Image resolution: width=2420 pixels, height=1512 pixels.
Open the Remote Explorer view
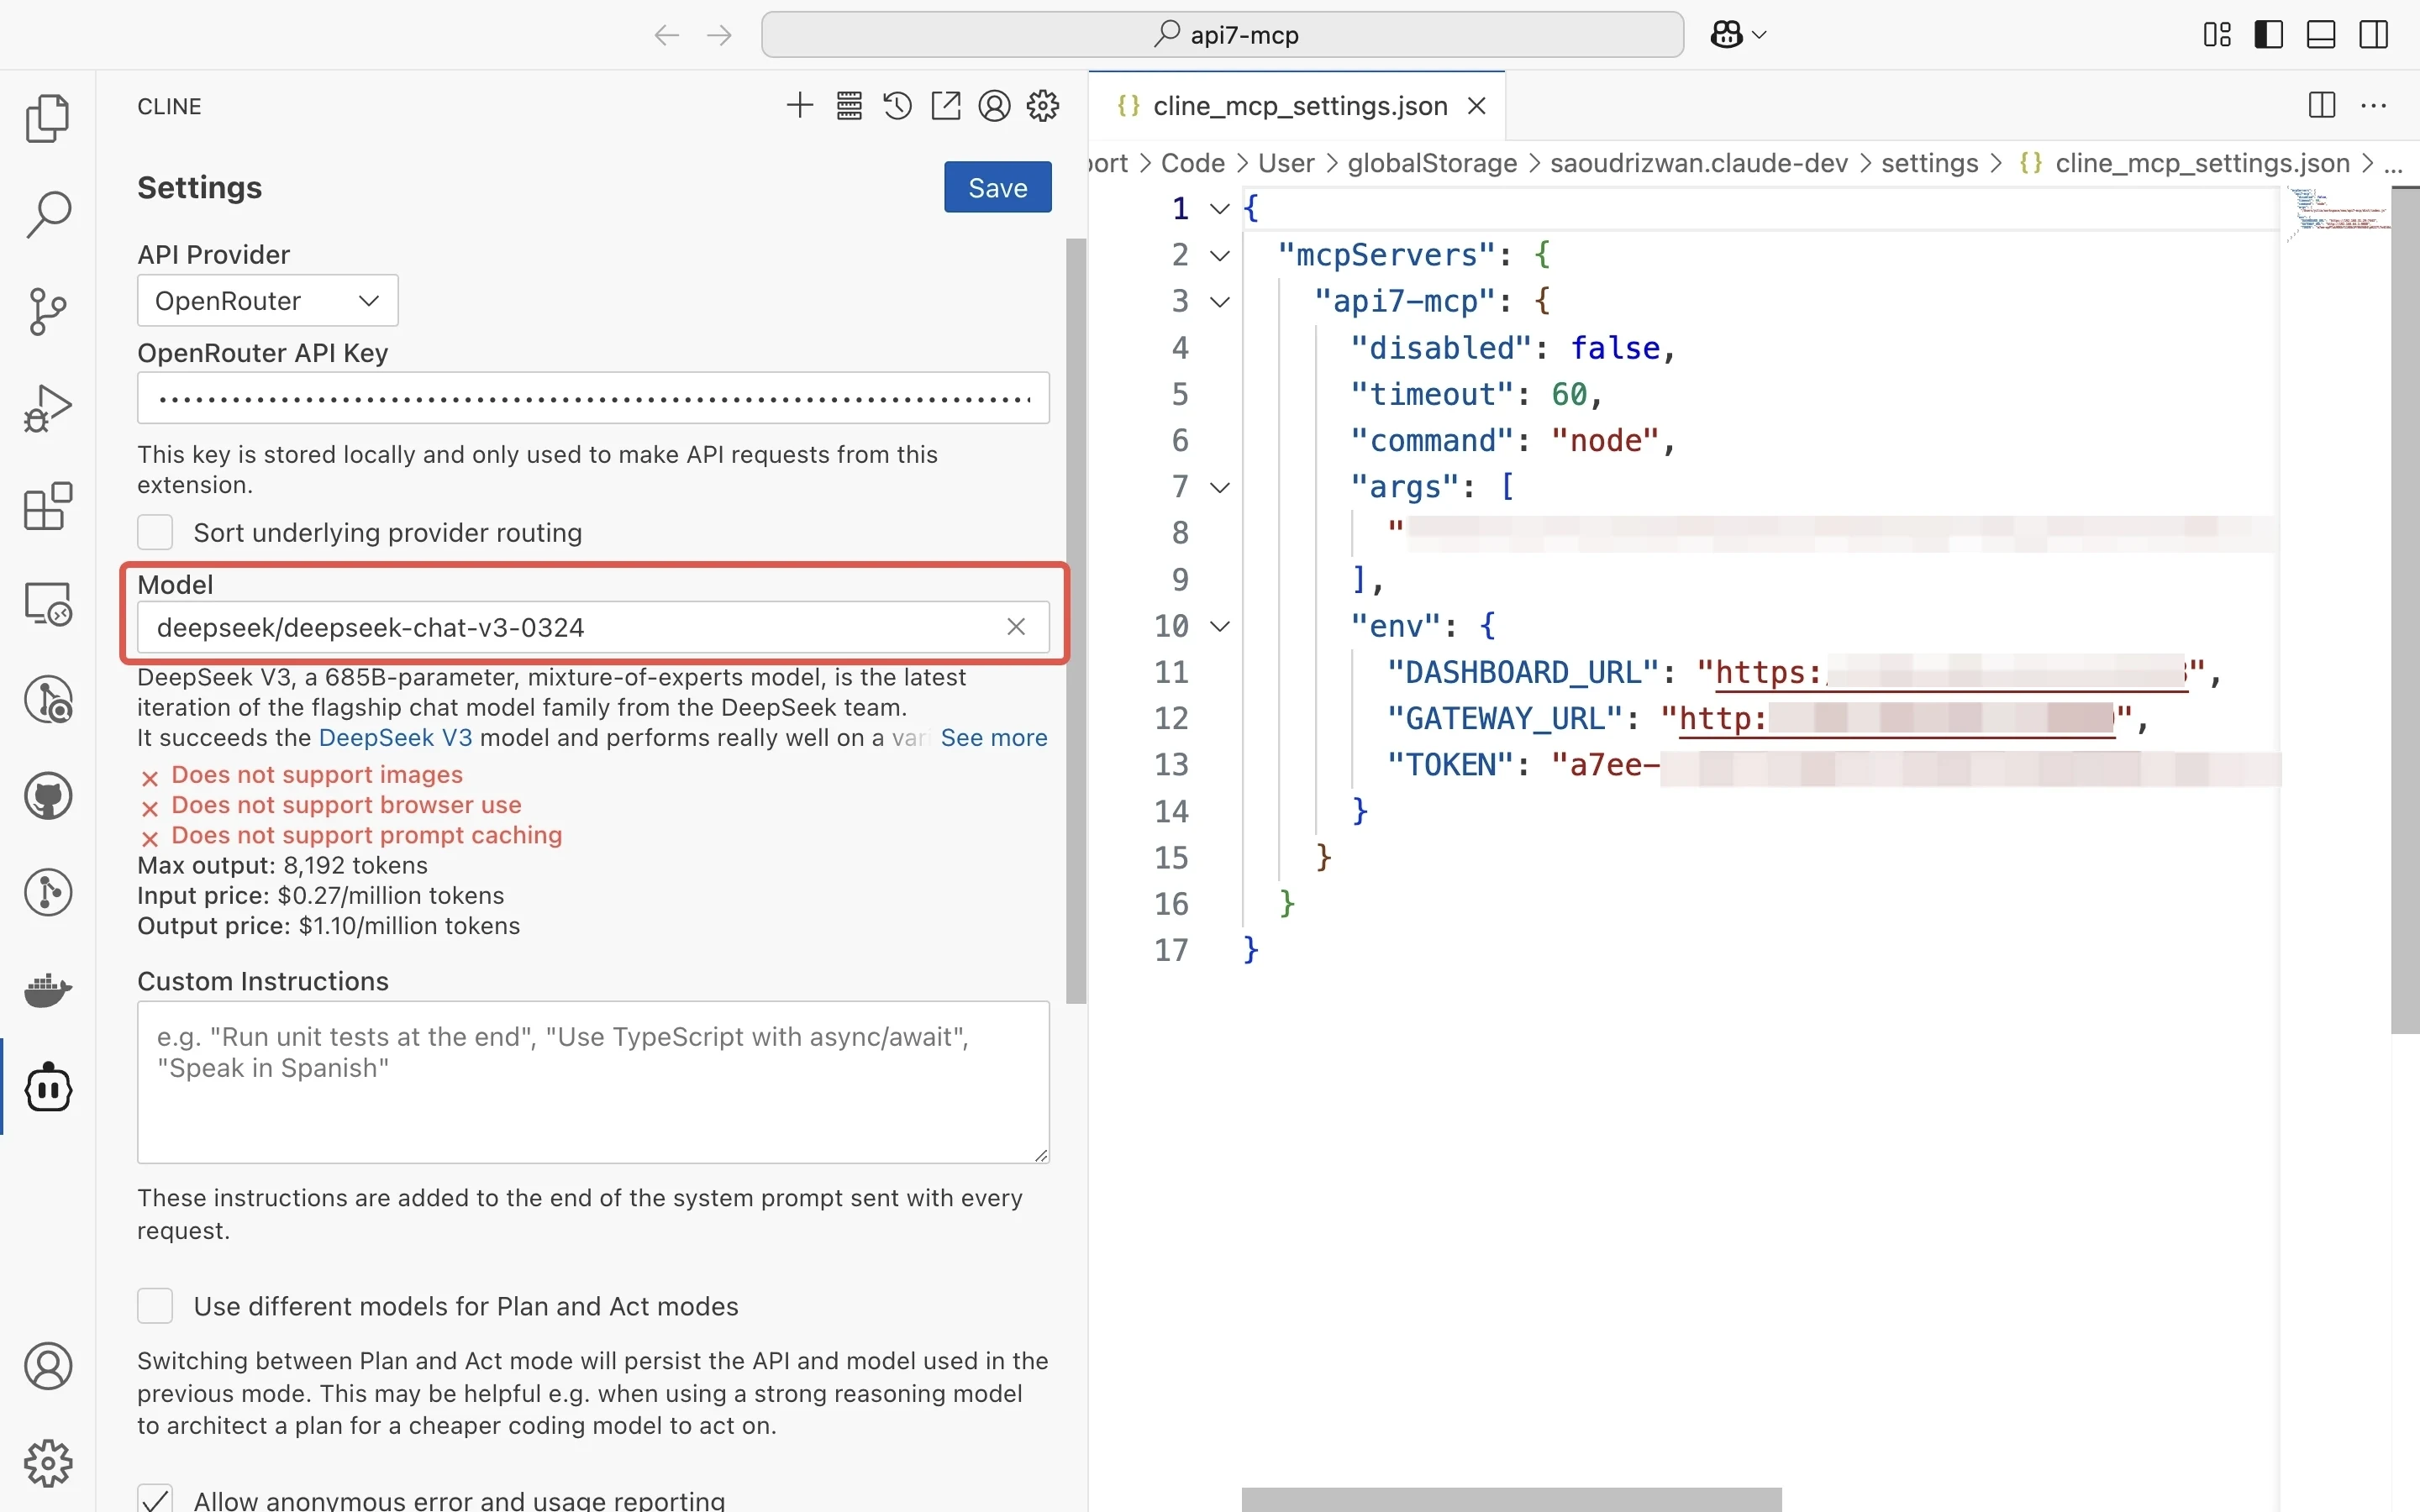(47, 603)
